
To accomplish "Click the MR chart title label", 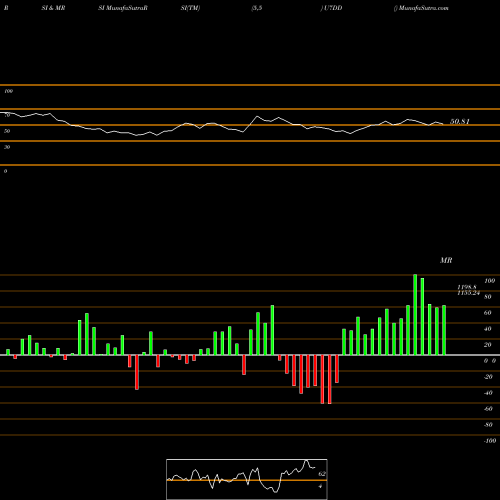I will click(x=446, y=260).
